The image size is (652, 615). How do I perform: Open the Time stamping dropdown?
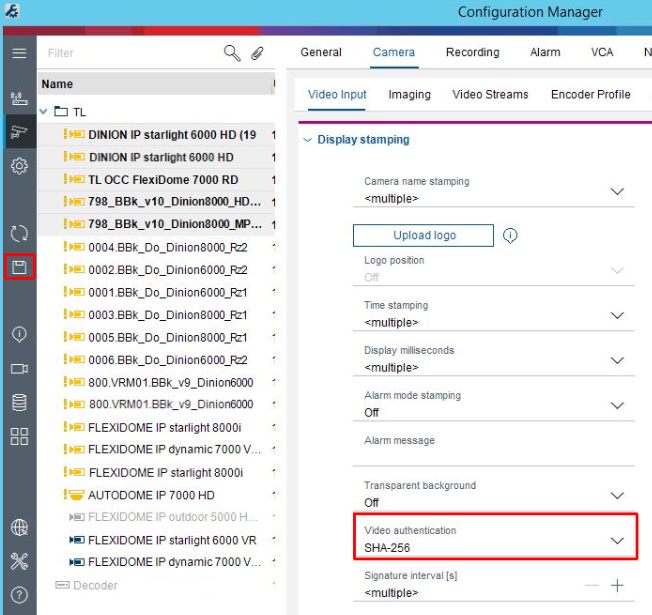tap(617, 315)
